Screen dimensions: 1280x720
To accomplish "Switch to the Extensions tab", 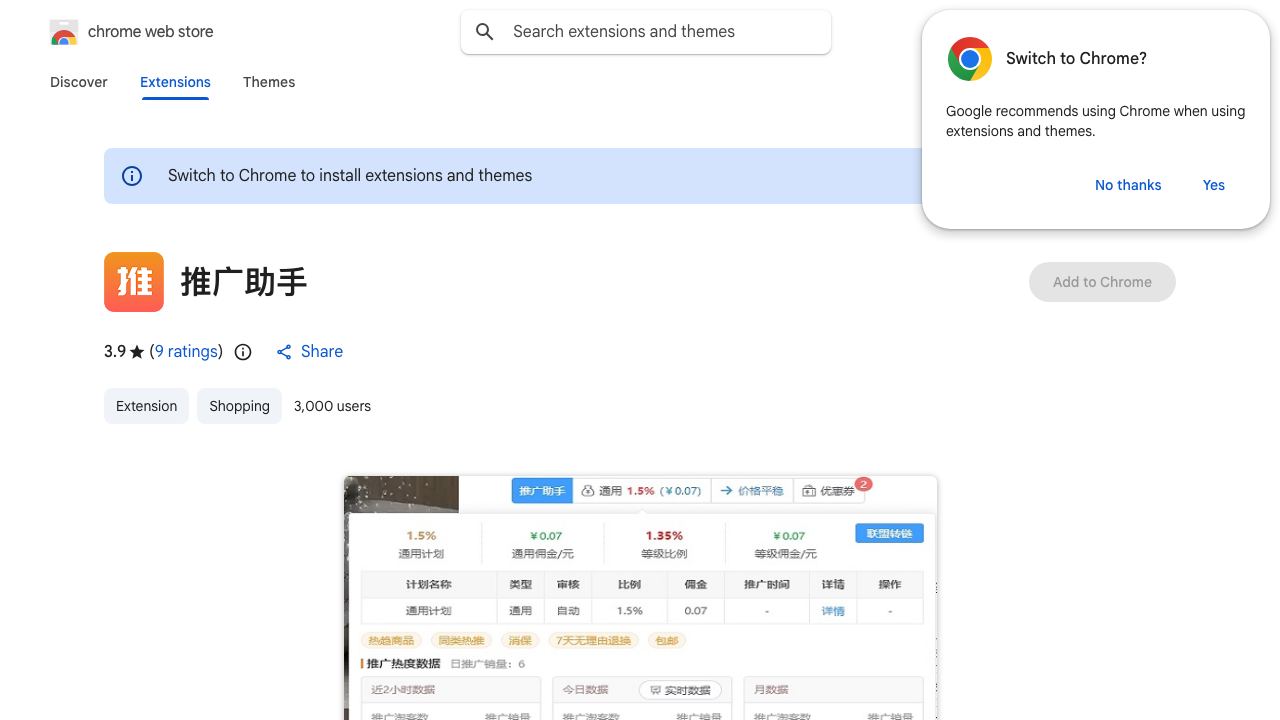I will 175,82.
